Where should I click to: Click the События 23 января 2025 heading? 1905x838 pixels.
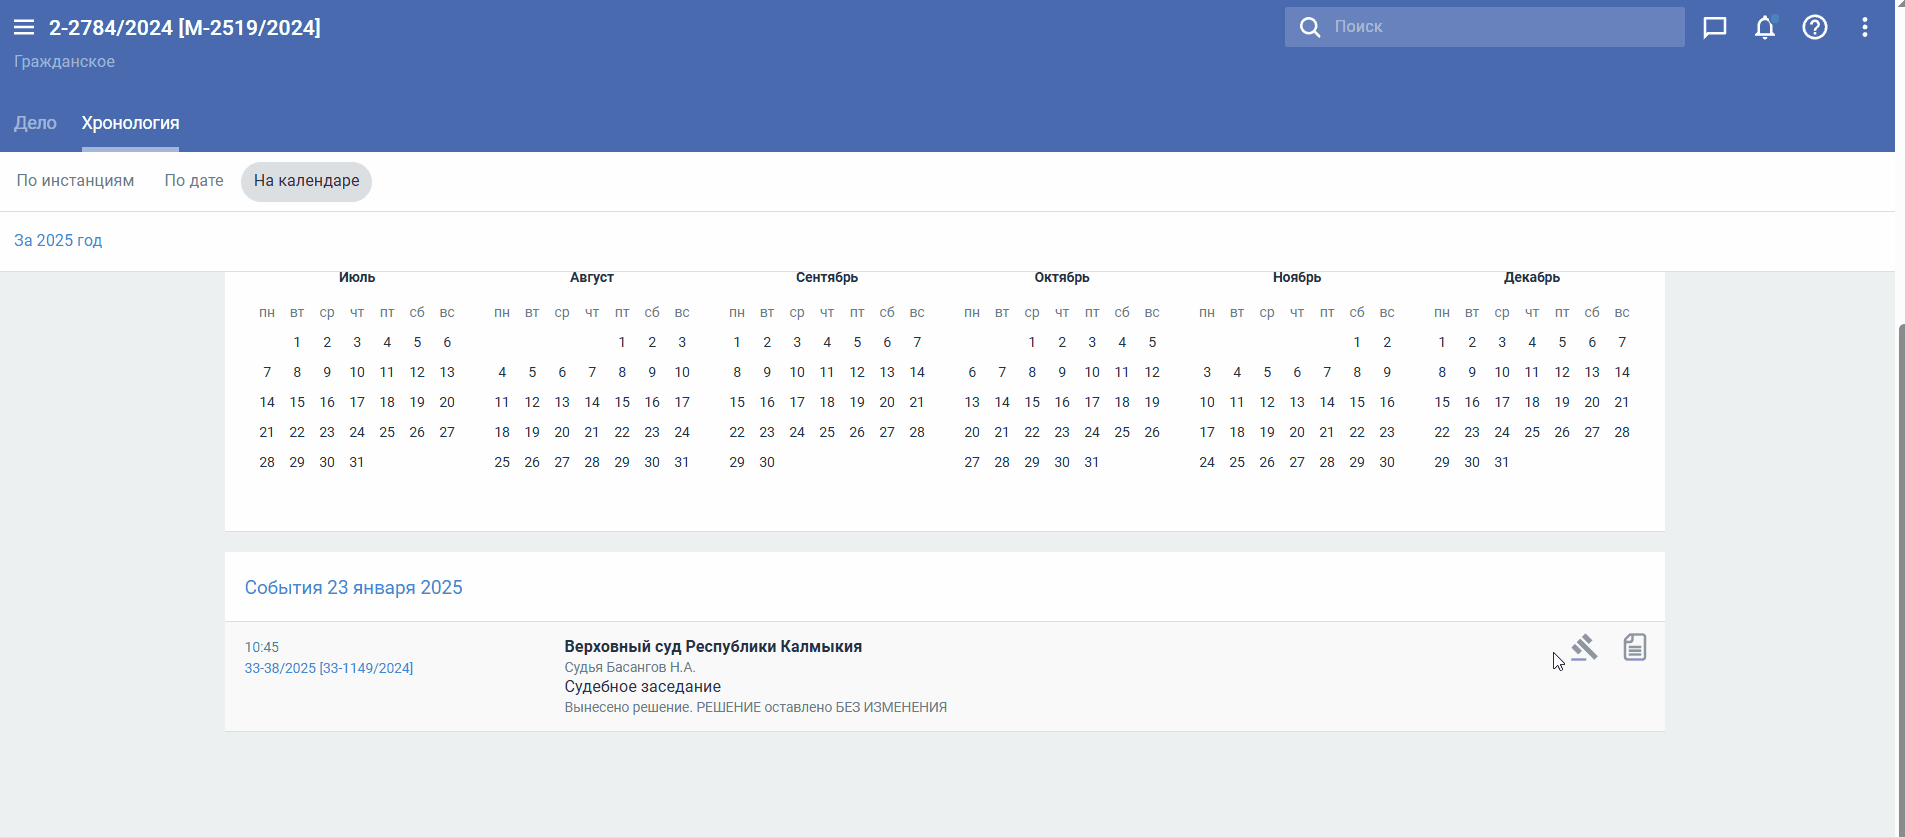[x=353, y=587]
